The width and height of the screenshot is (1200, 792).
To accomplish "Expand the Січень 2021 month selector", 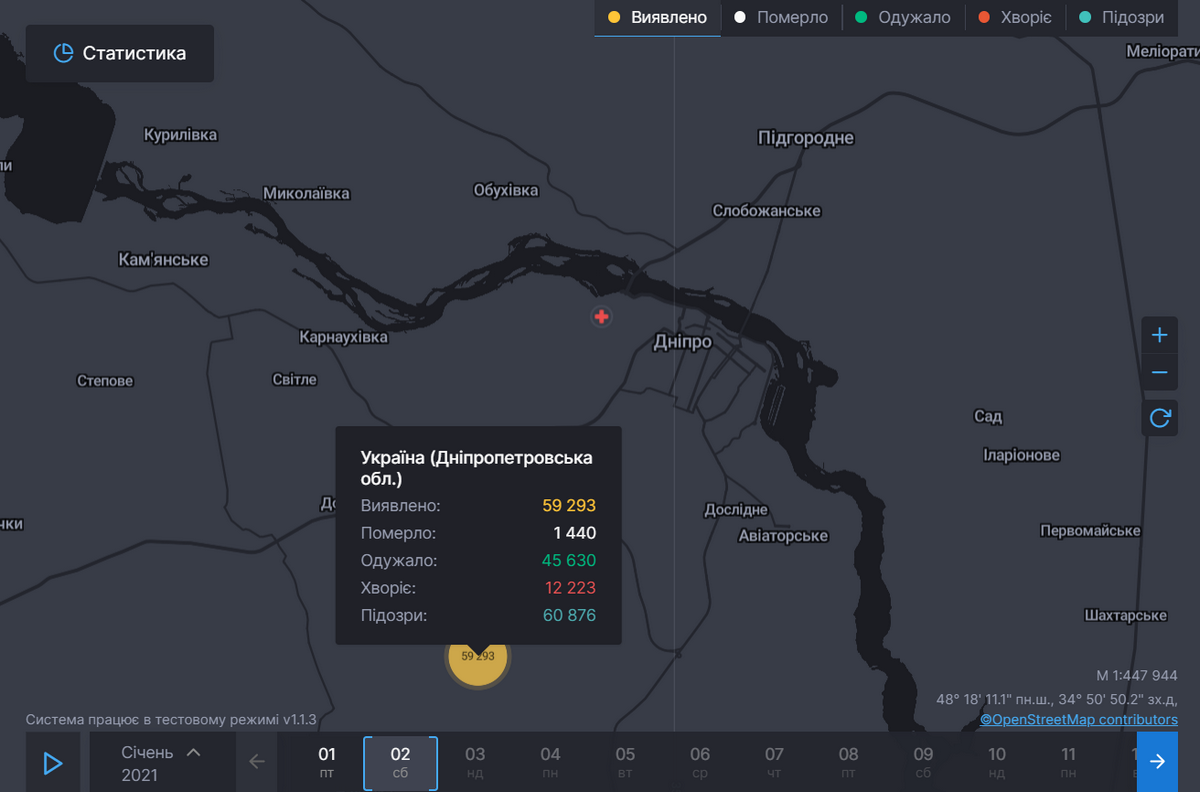I will coord(162,763).
